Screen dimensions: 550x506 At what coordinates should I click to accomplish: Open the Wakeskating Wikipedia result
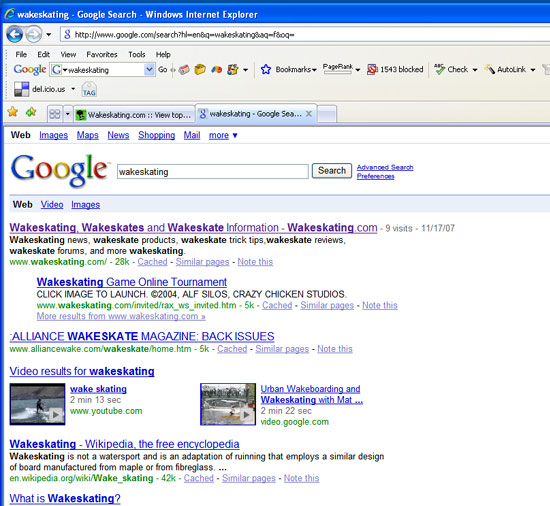[x=125, y=444]
